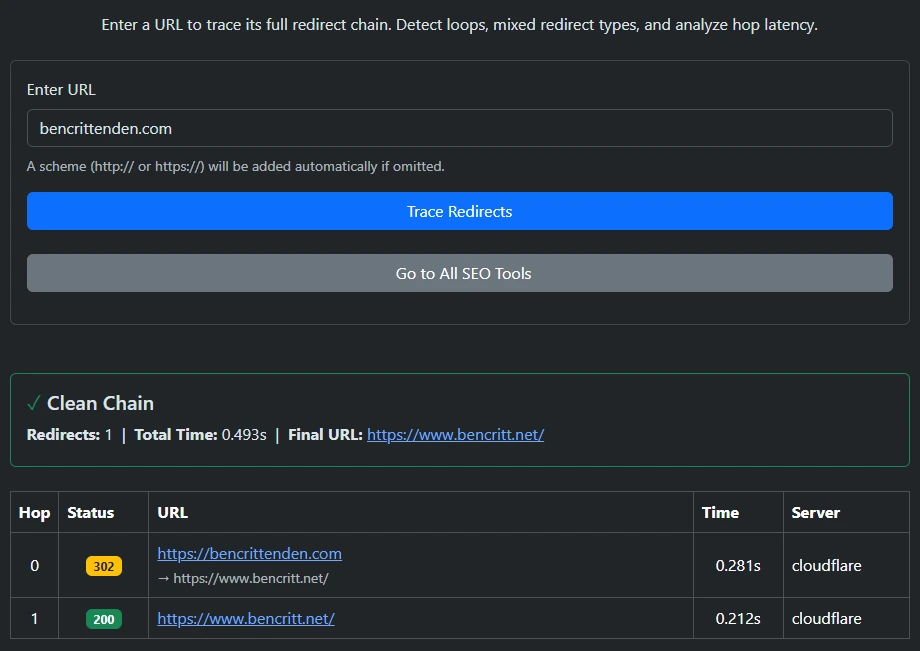Viewport: 920px width, 651px height.
Task: Open the final URL bencritt.net link
Action: pyautogui.click(x=455, y=434)
